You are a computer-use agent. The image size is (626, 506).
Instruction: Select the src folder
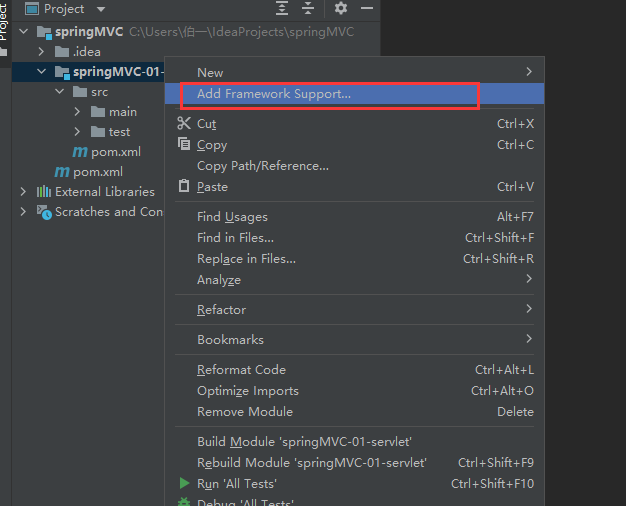pos(99,92)
